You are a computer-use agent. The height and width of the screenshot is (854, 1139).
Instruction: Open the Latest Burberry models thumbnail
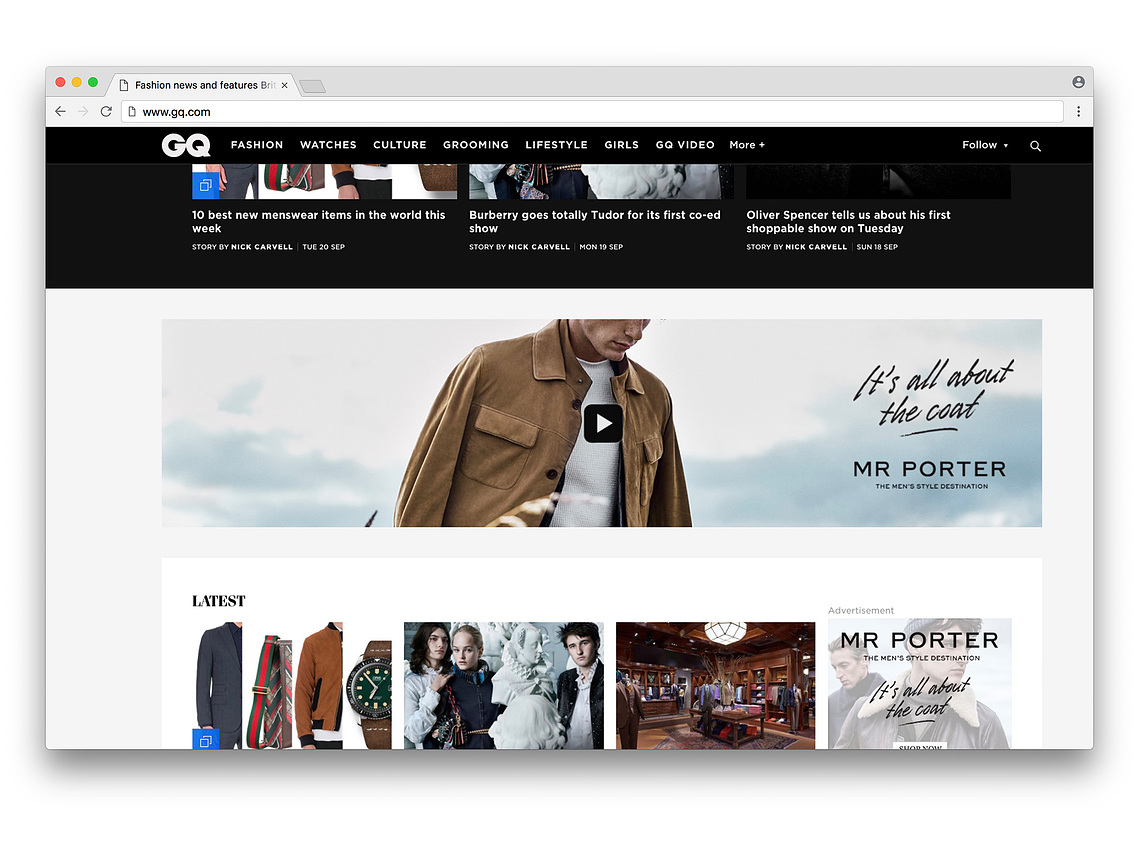coord(503,686)
